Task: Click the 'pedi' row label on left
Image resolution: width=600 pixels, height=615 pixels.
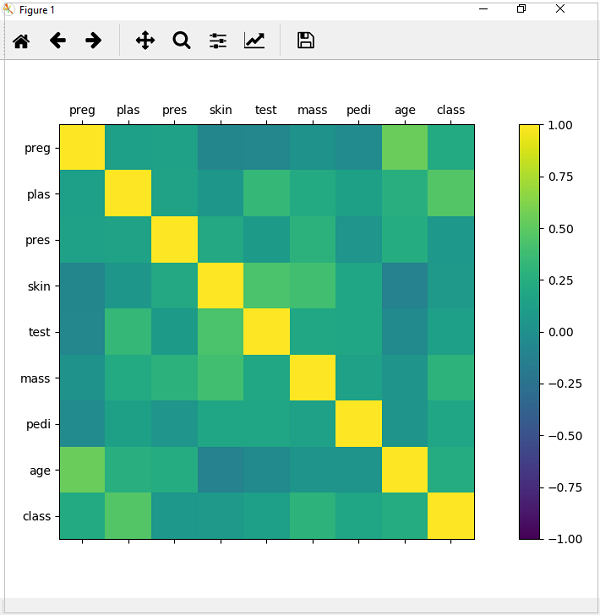Action: 36,424
